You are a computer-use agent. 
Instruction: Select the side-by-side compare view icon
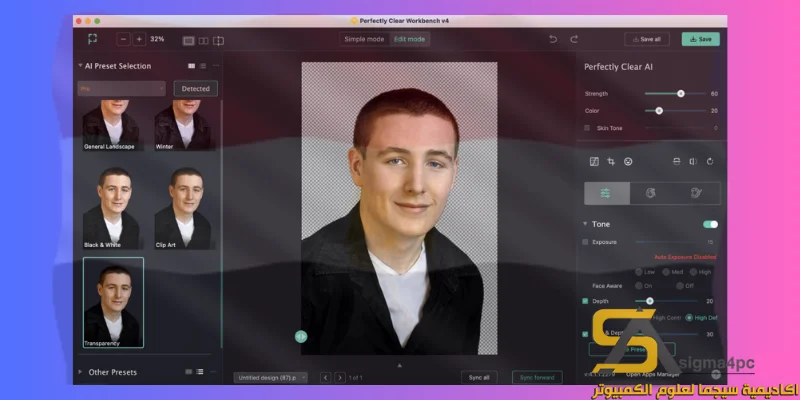[x=204, y=41]
